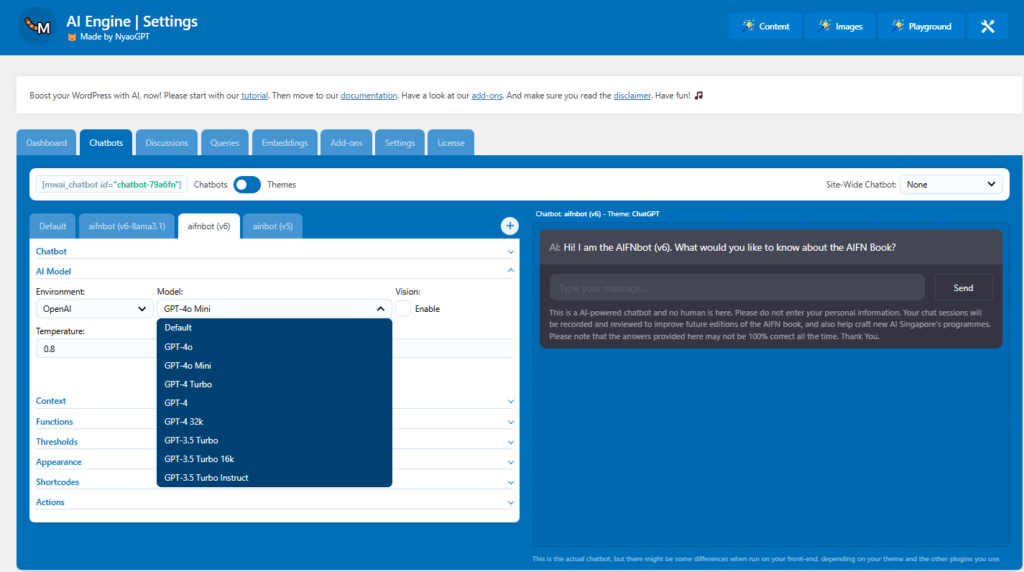Collapse the AI Model section
Screen dimensions: 1024x572
(x=510, y=271)
